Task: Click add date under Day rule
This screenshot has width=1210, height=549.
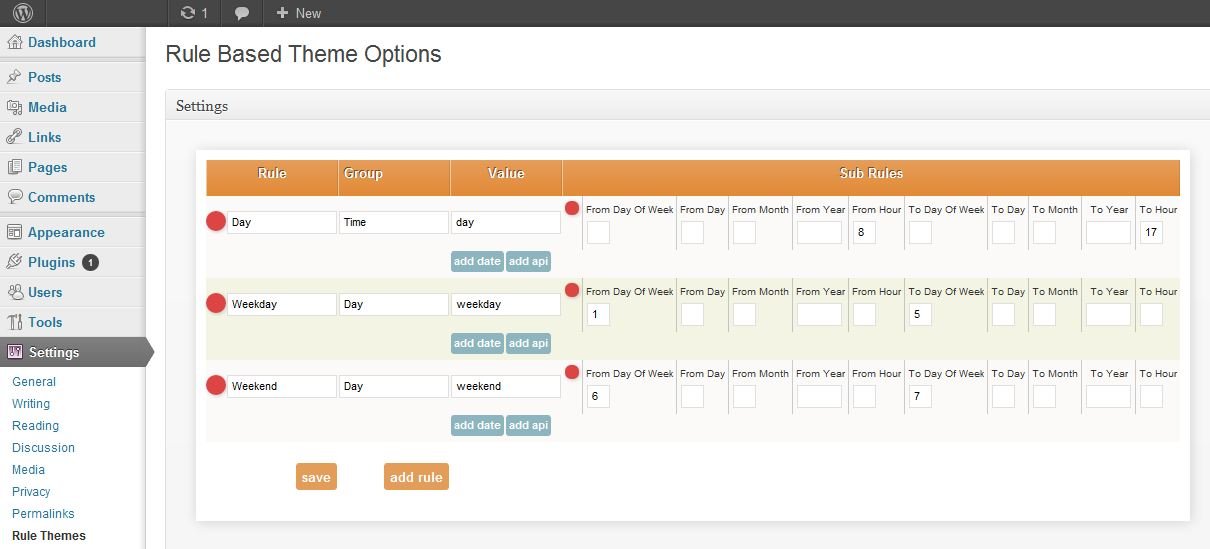Action: (x=477, y=261)
